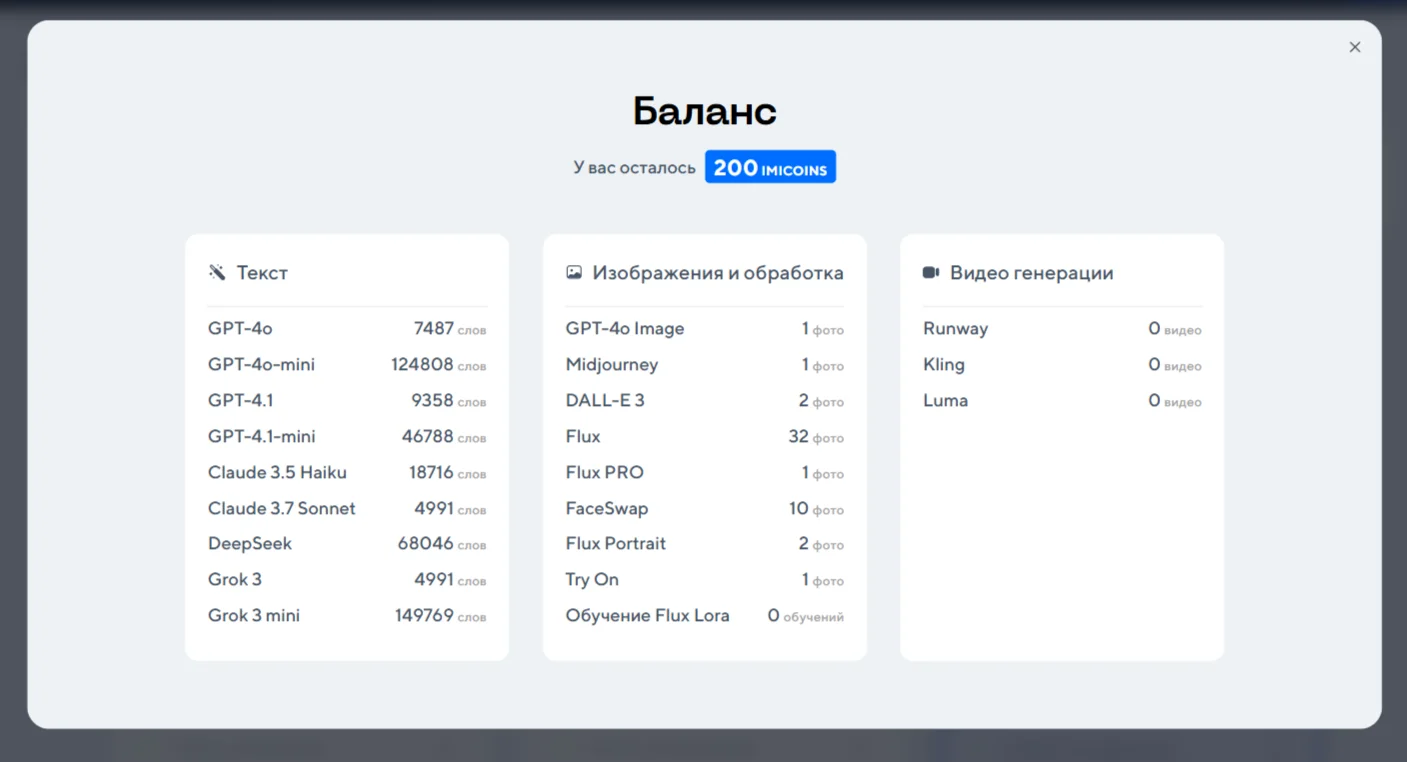Click the 200 IMICOINS balance badge

click(x=770, y=167)
